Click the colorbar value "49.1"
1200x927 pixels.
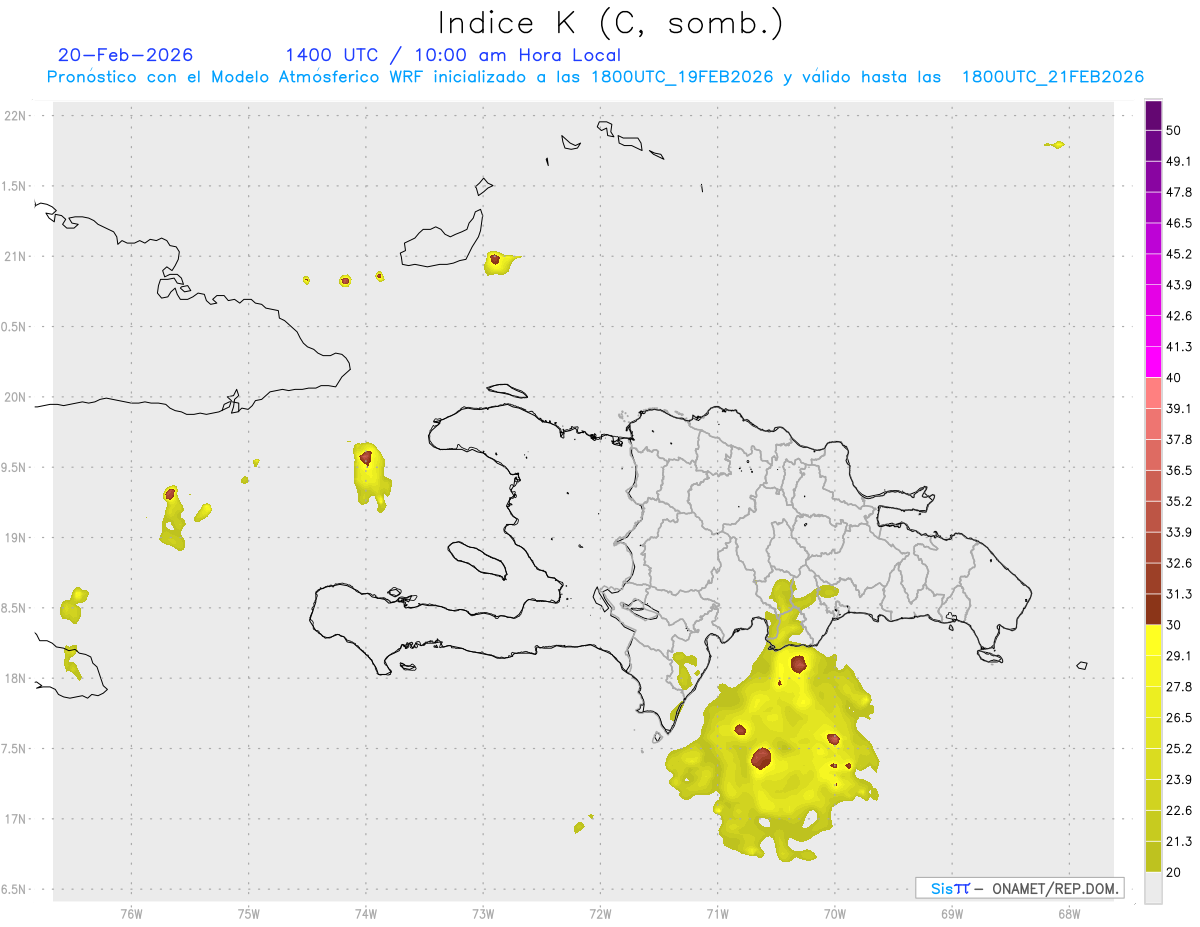click(1178, 161)
